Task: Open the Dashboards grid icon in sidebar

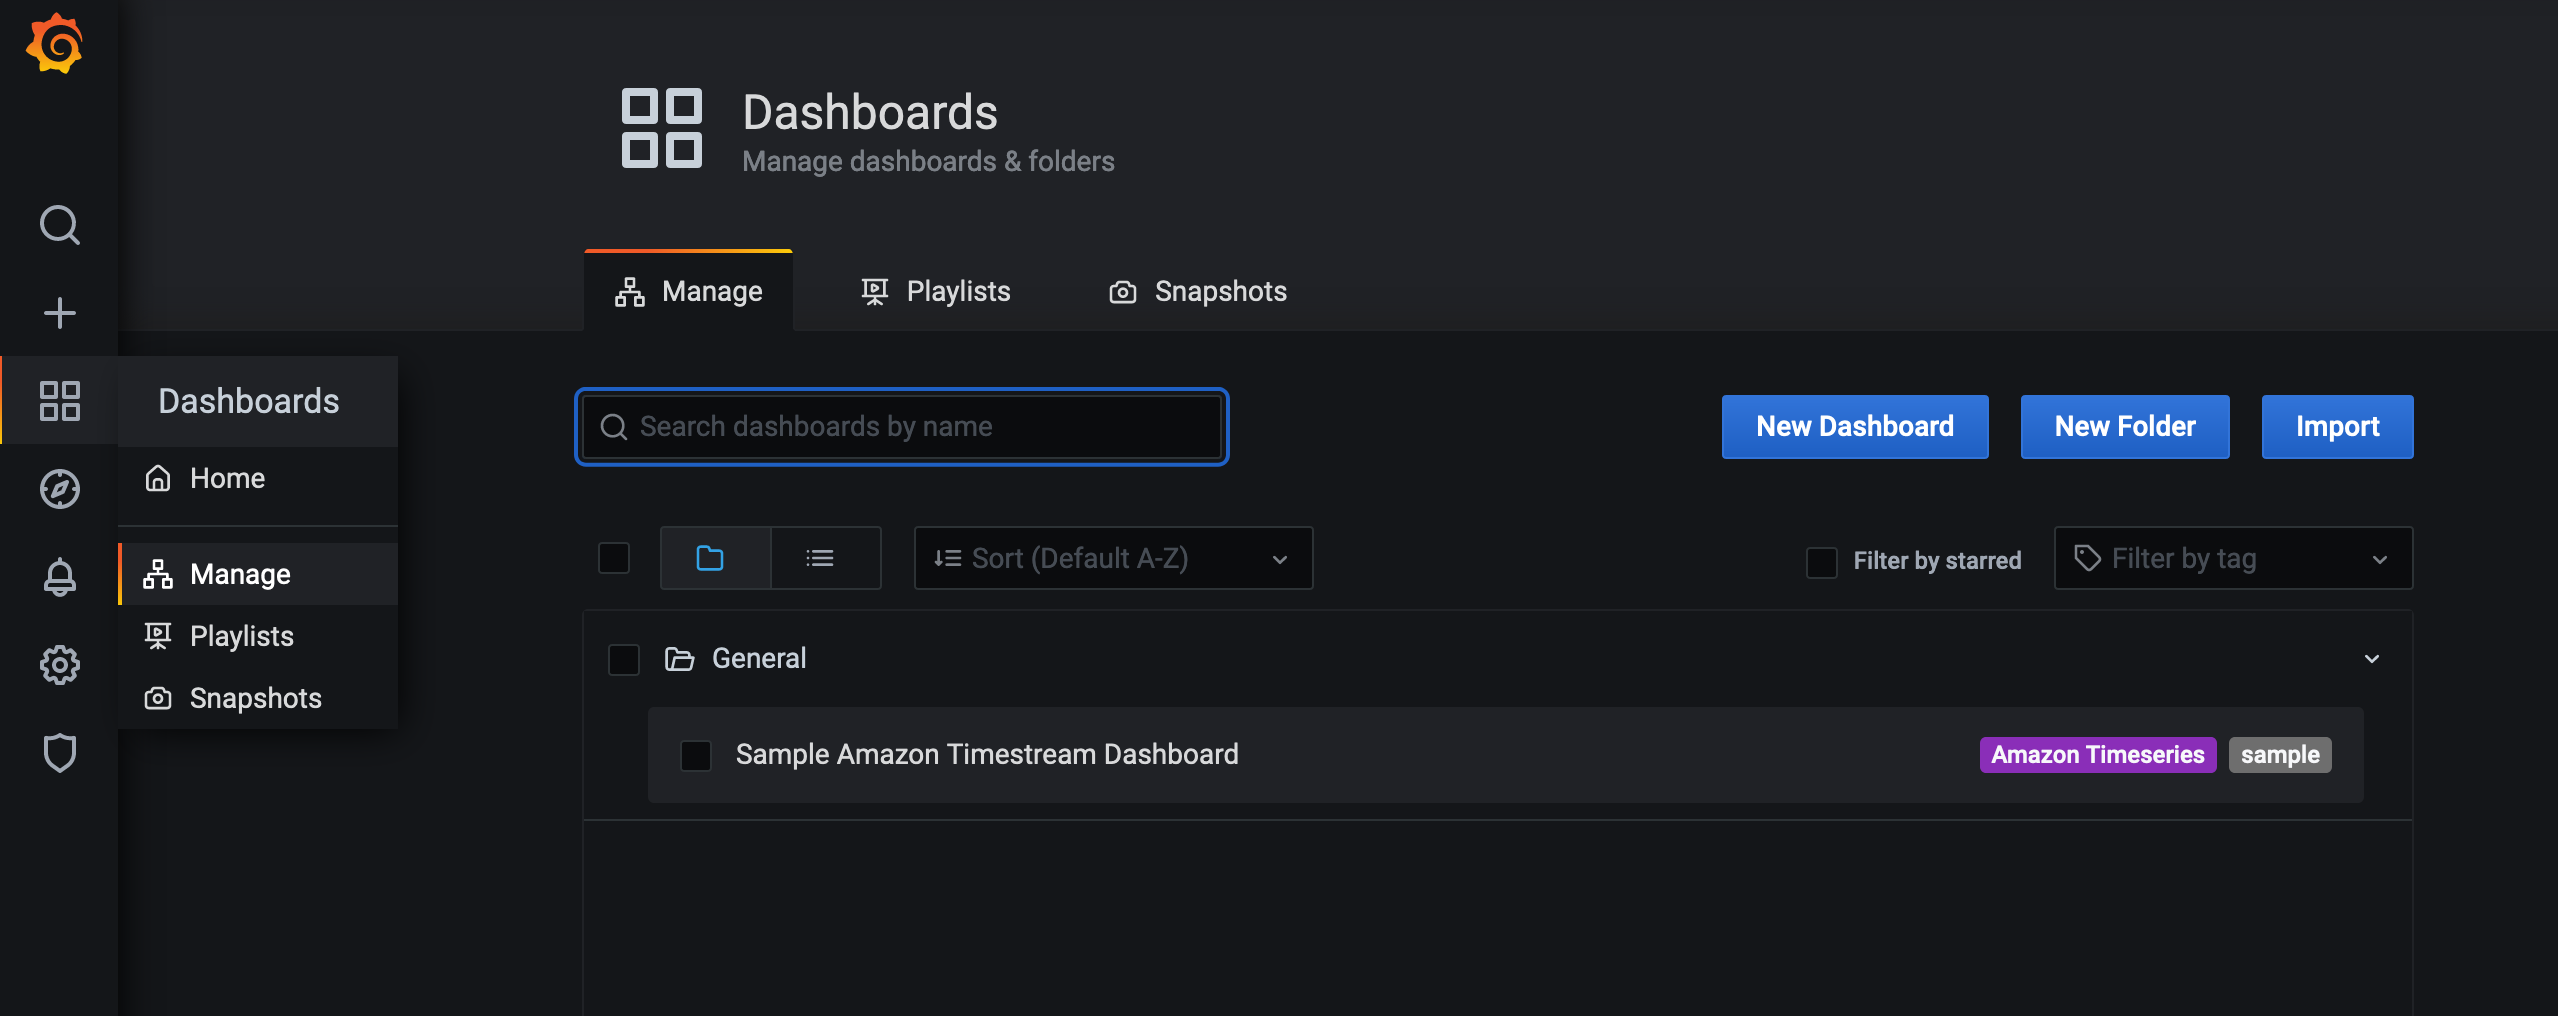Action: [x=59, y=401]
